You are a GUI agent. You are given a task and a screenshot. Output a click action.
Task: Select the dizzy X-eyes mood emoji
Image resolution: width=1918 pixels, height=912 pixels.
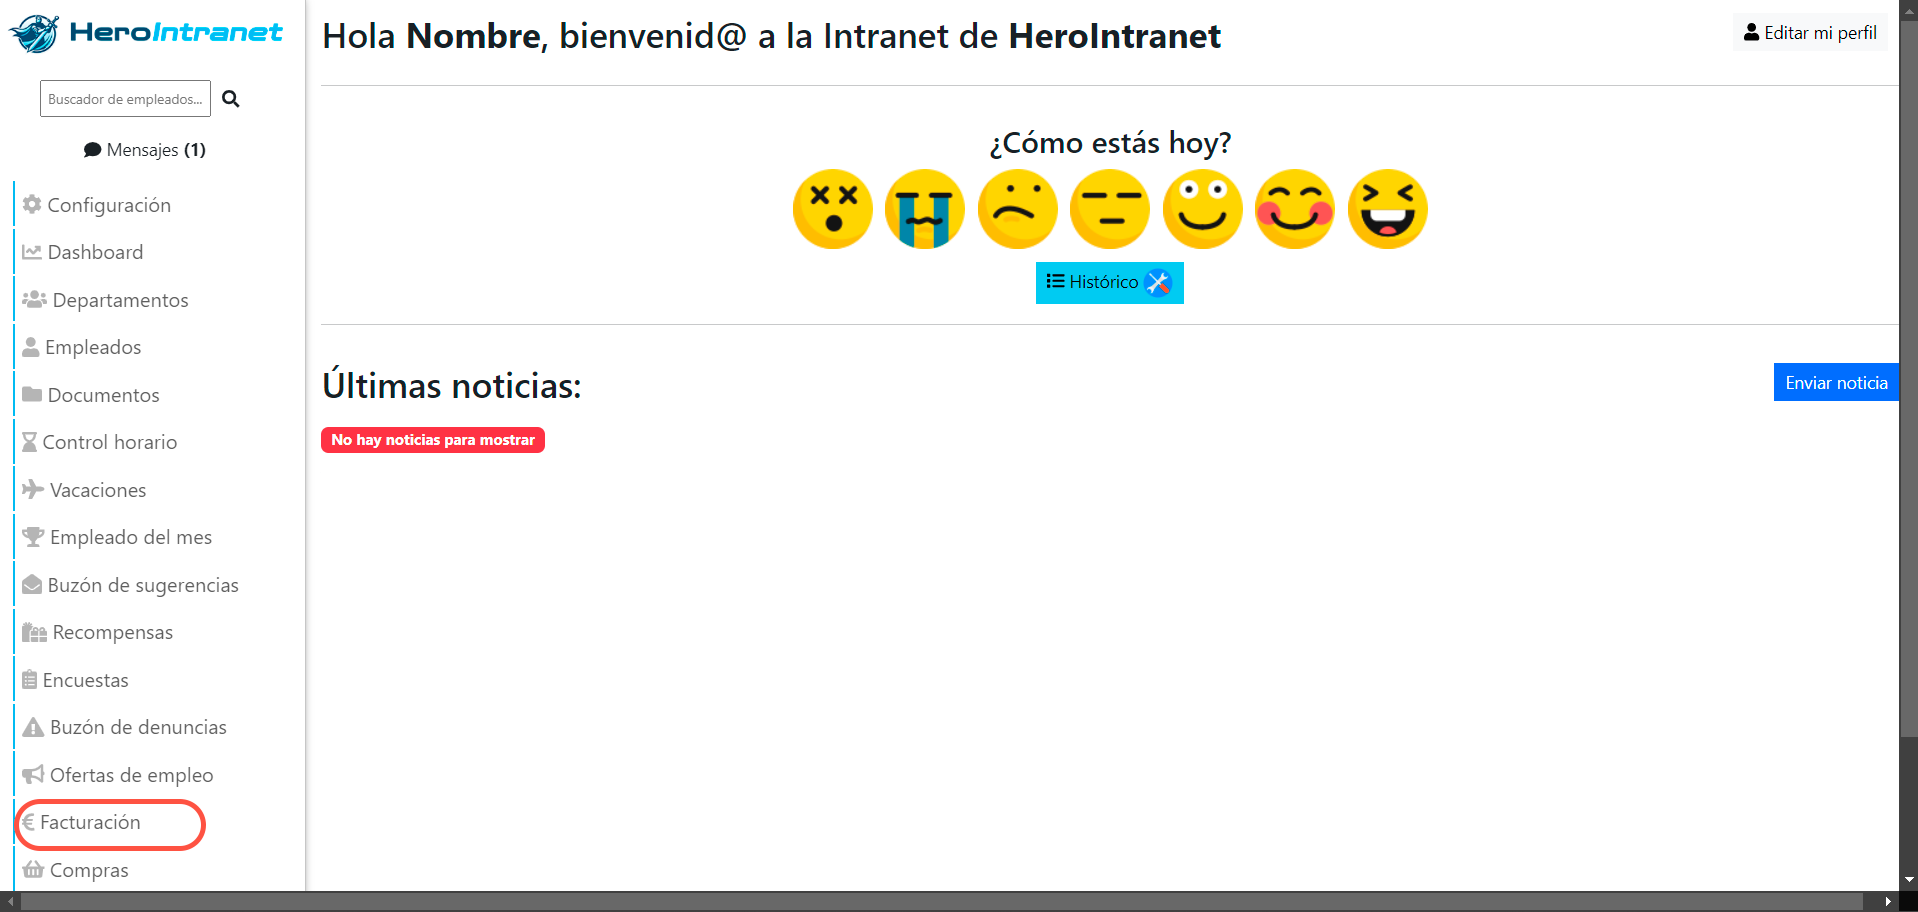tap(832, 209)
